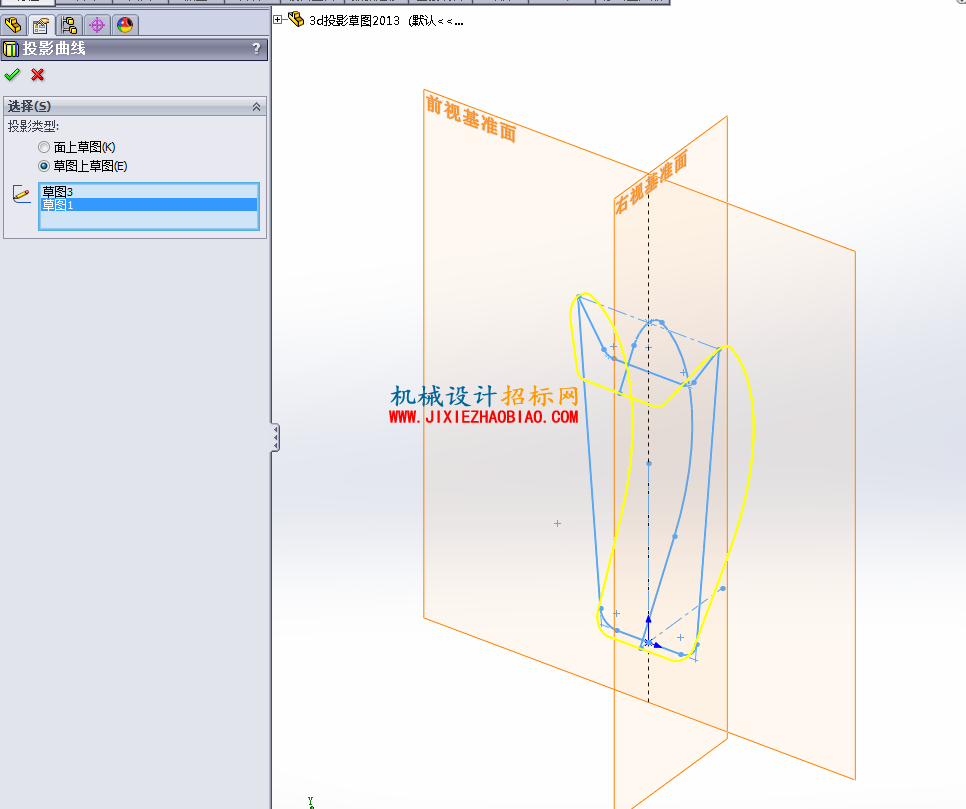Viewport: 966px width, 809px height.
Task: Collapse the 选择(S) section chevron
Action: click(256, 107)
